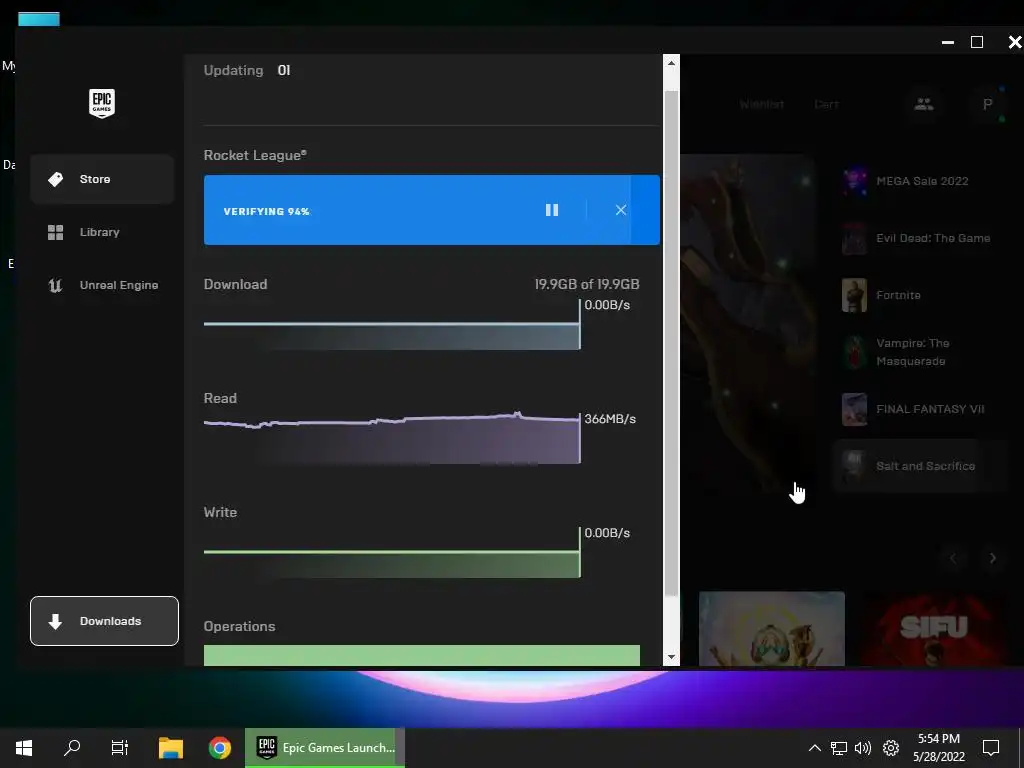Open the settings gear tray icon
1024x768 pixels.
pos(891,748)
